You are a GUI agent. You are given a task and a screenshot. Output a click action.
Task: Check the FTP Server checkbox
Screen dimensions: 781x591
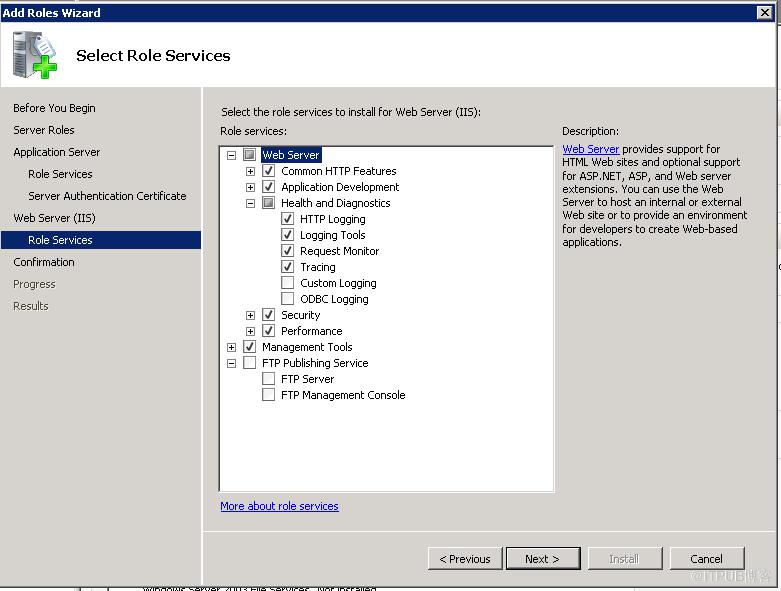(x=268, y=378)
